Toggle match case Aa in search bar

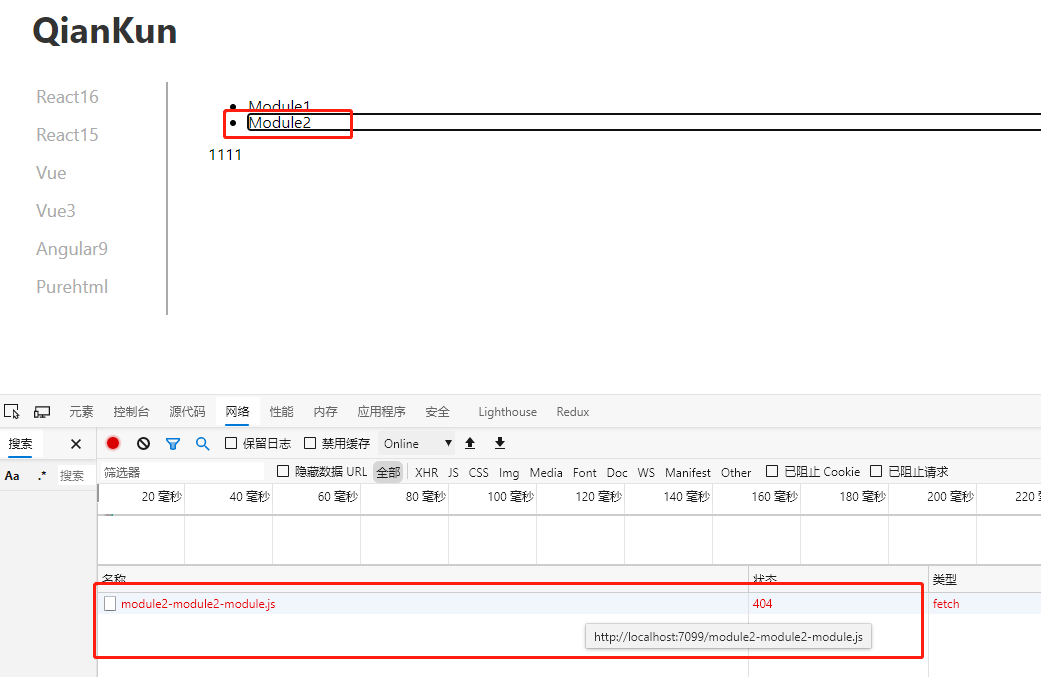coord(14,475)
